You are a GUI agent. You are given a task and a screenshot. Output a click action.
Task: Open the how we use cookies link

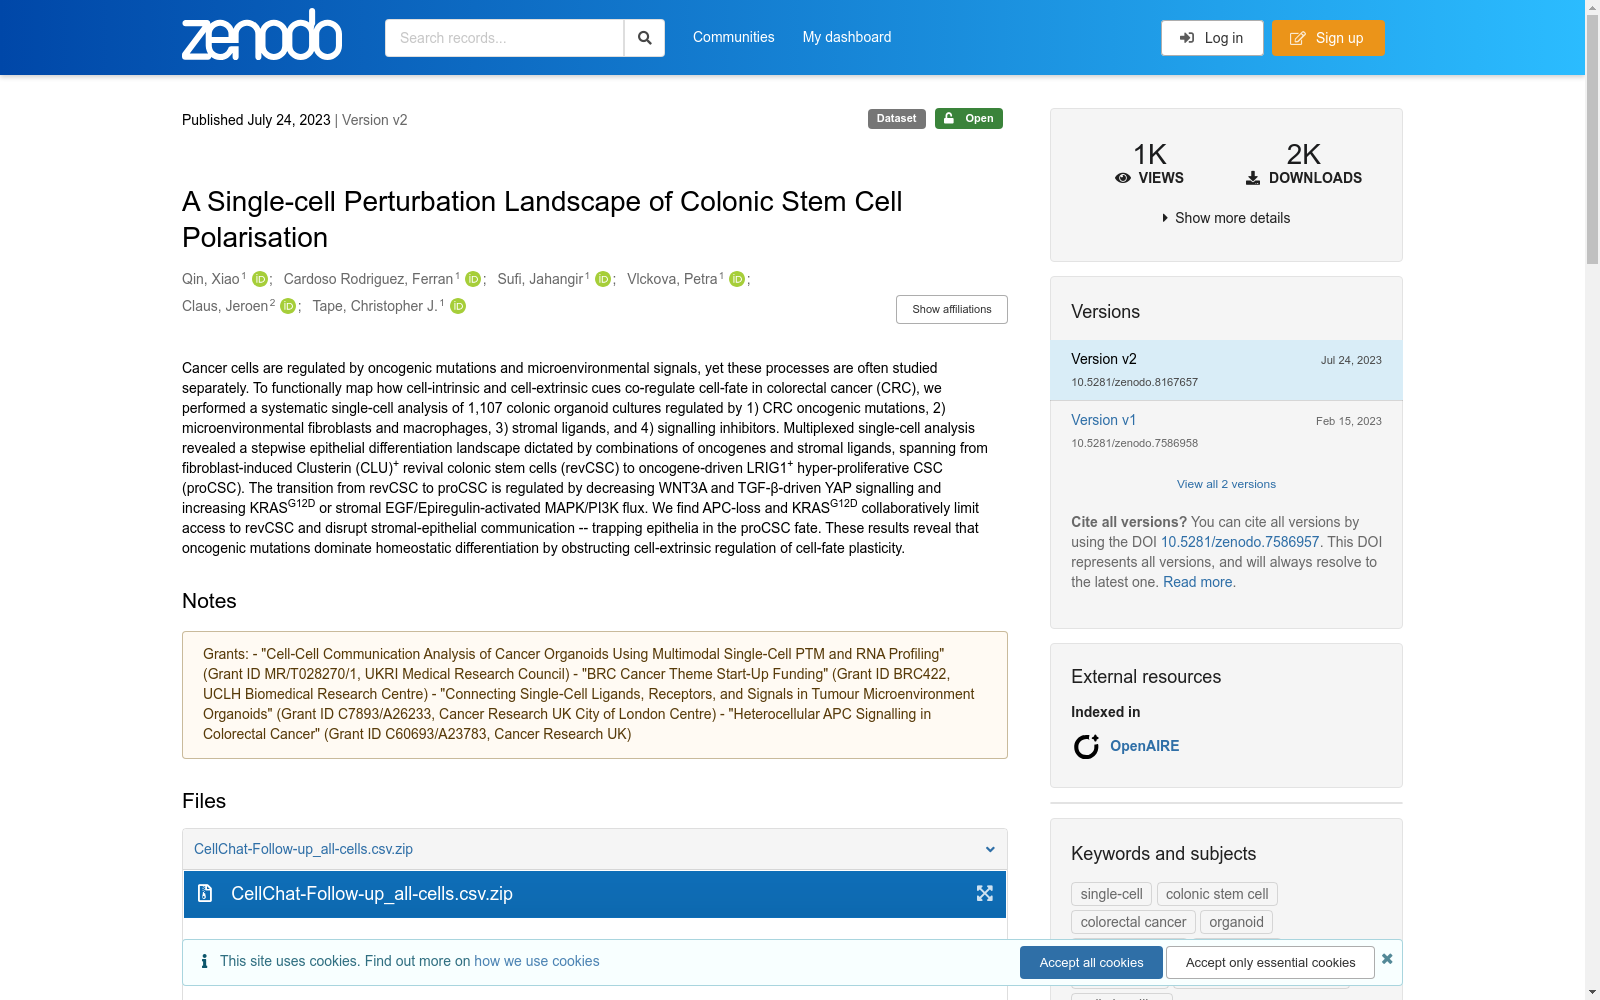[537, 961]
